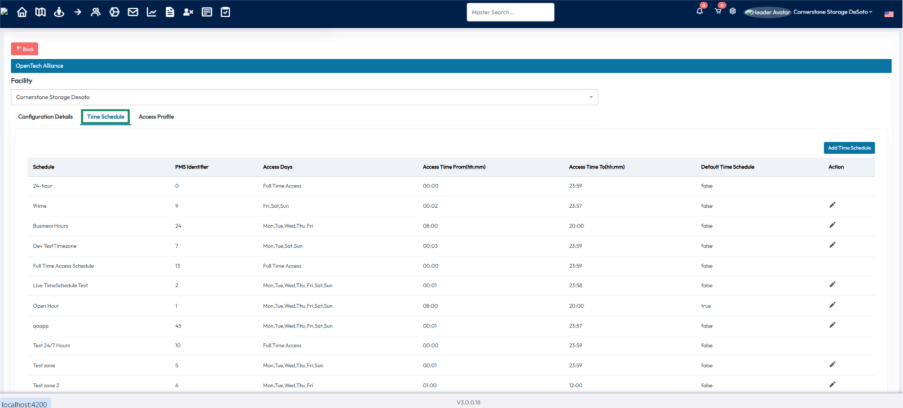
Task: Edit the Business Hours schedule pencil icon
Action: pyautogui.click(x=832, y=225)
